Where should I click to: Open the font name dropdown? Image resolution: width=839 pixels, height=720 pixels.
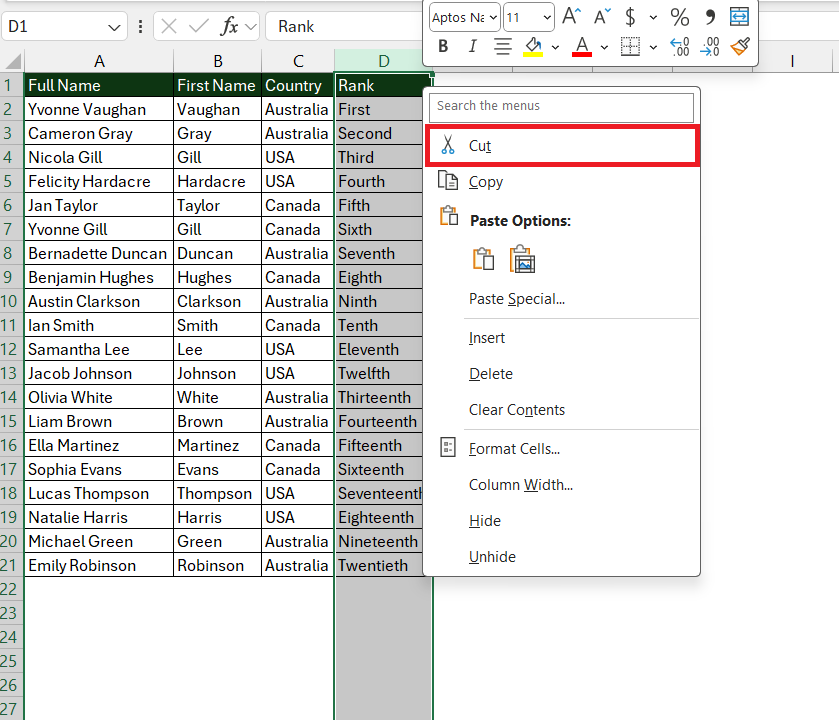[x=463, y=17]
